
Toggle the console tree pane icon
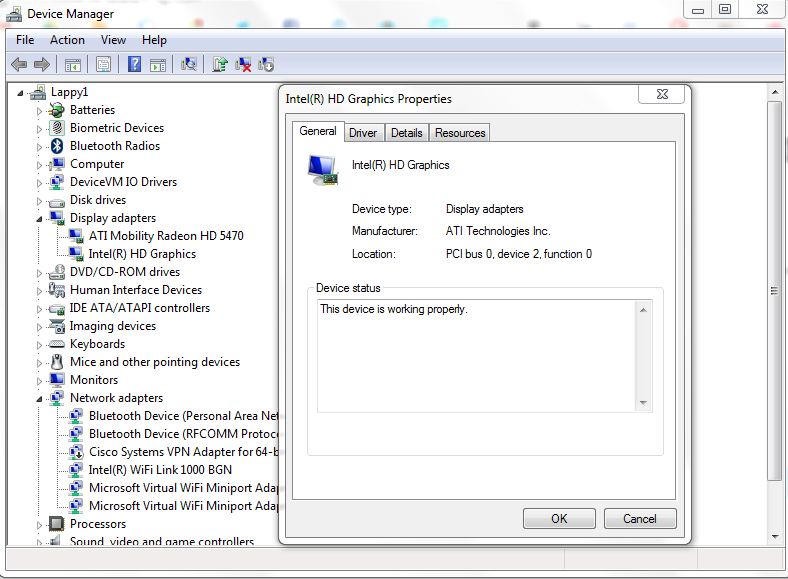point(72,64)
